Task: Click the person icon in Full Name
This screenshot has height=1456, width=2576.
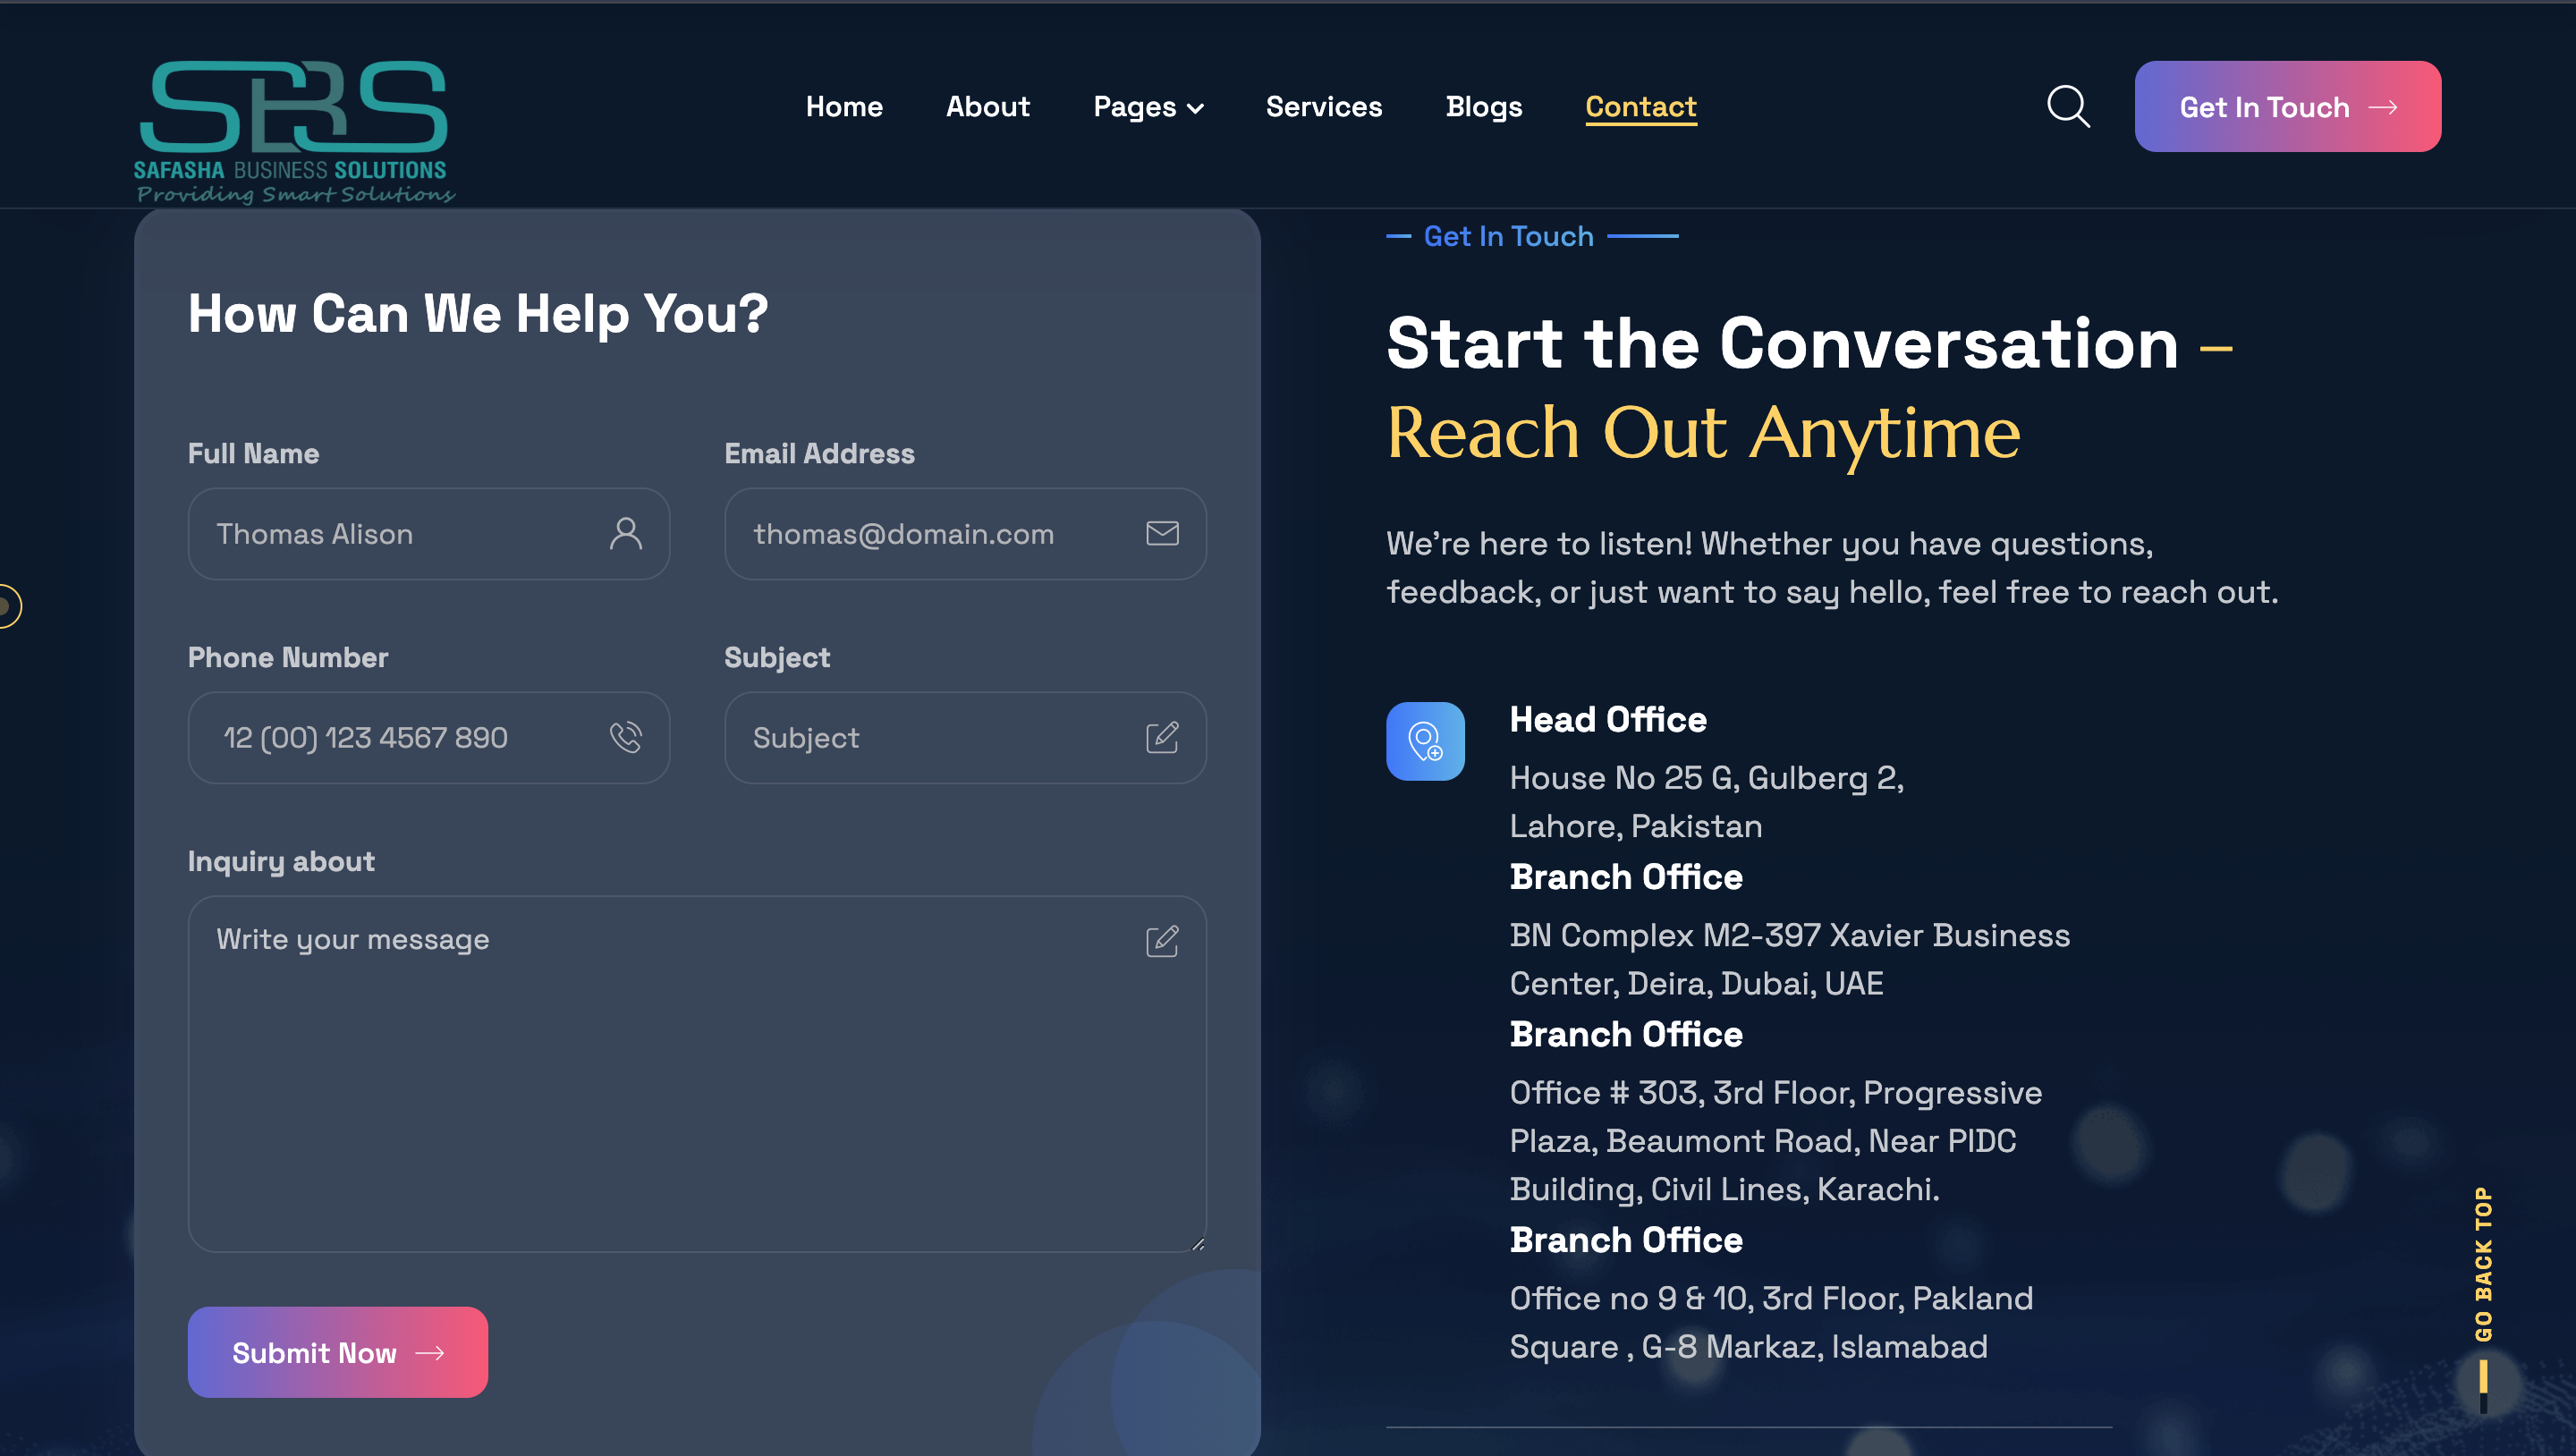Action: (x=626, y=533)
